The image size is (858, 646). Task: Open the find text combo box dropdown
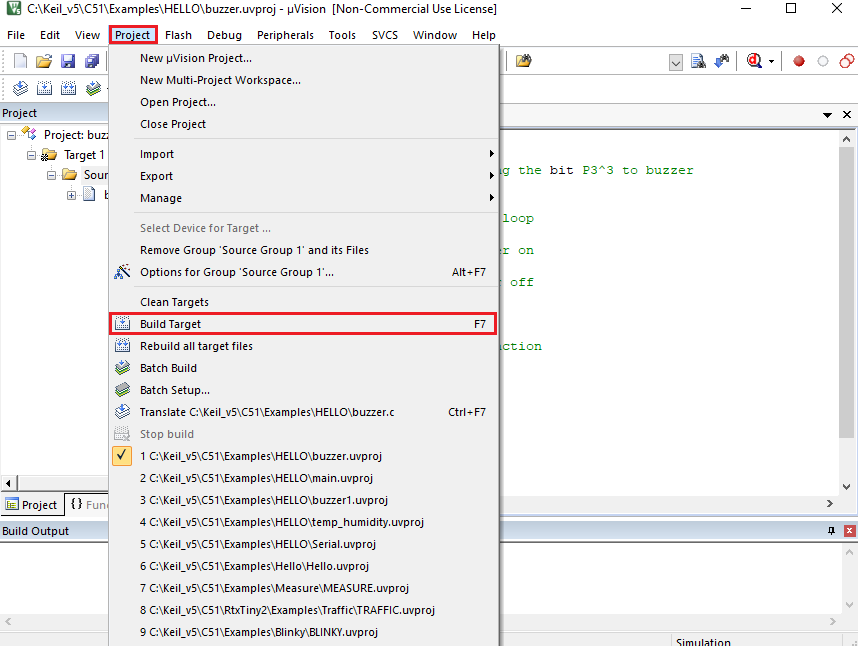click(x=676, y=62)
